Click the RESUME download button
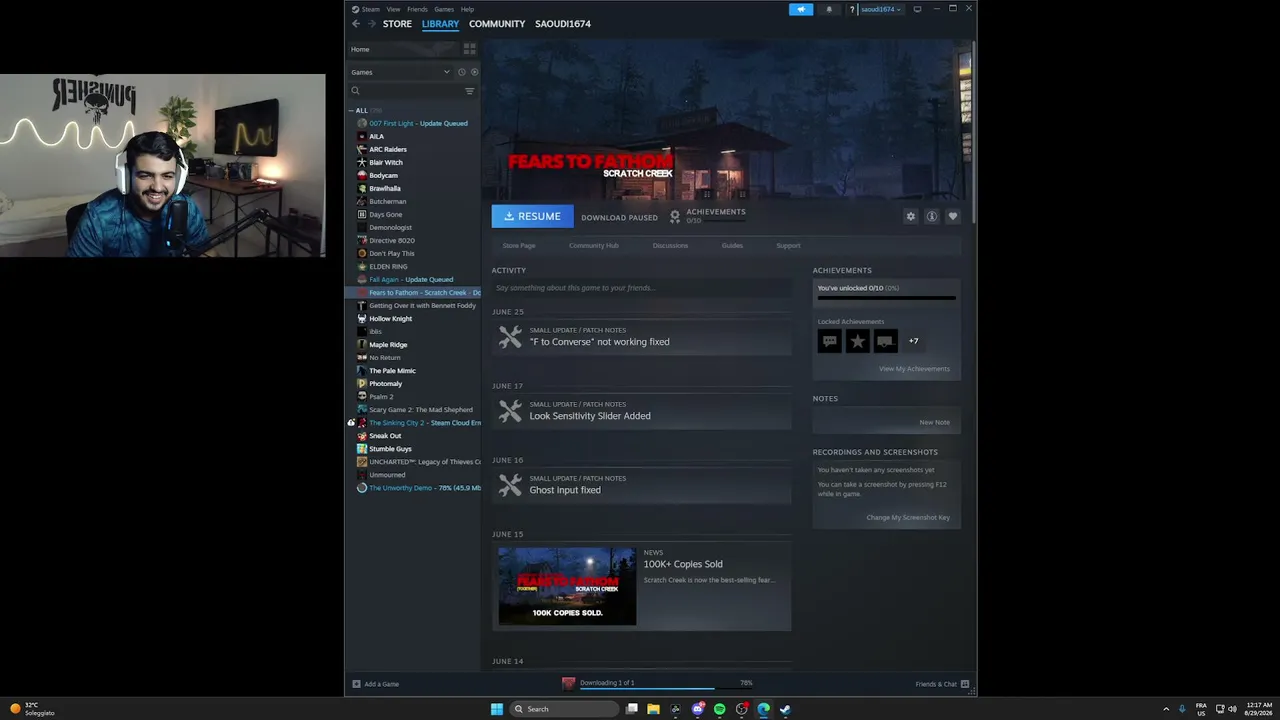This screenshot has width=1280, height=720. (x=533, y=216)
